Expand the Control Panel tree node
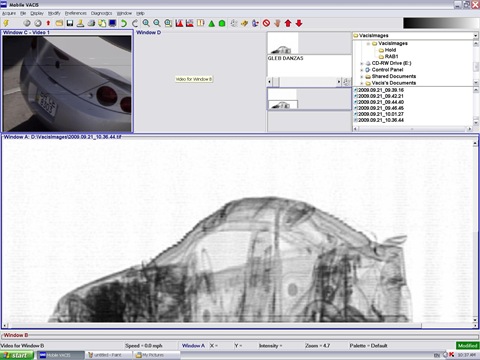Viewport: 480px width, 360px height. coord(362,70)
